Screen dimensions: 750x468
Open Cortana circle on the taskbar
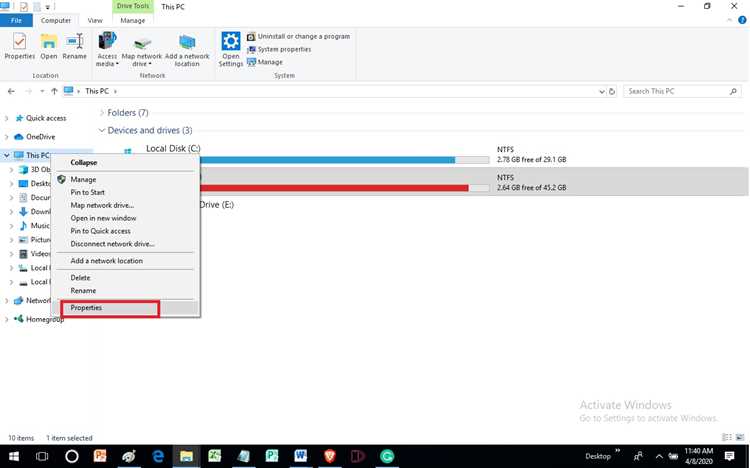[x=72, y=457]
